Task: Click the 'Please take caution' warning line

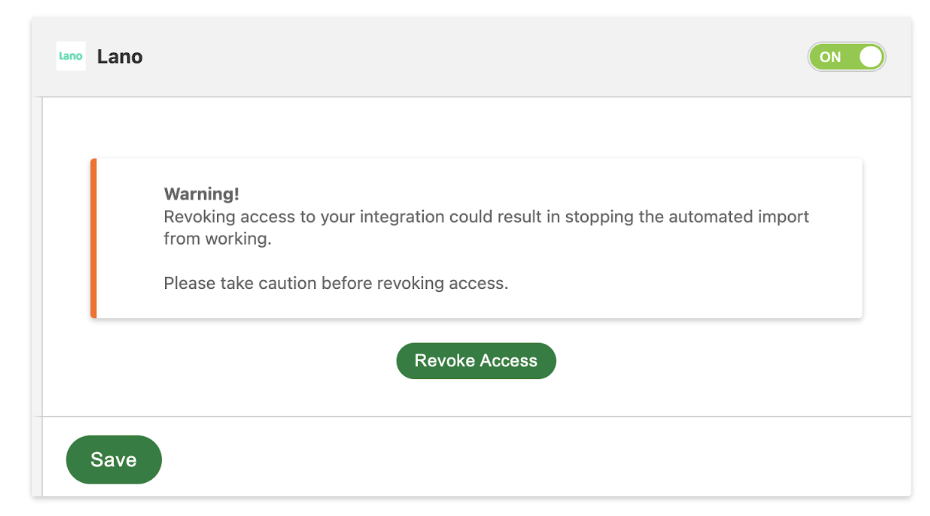Action: click(336, 284)
